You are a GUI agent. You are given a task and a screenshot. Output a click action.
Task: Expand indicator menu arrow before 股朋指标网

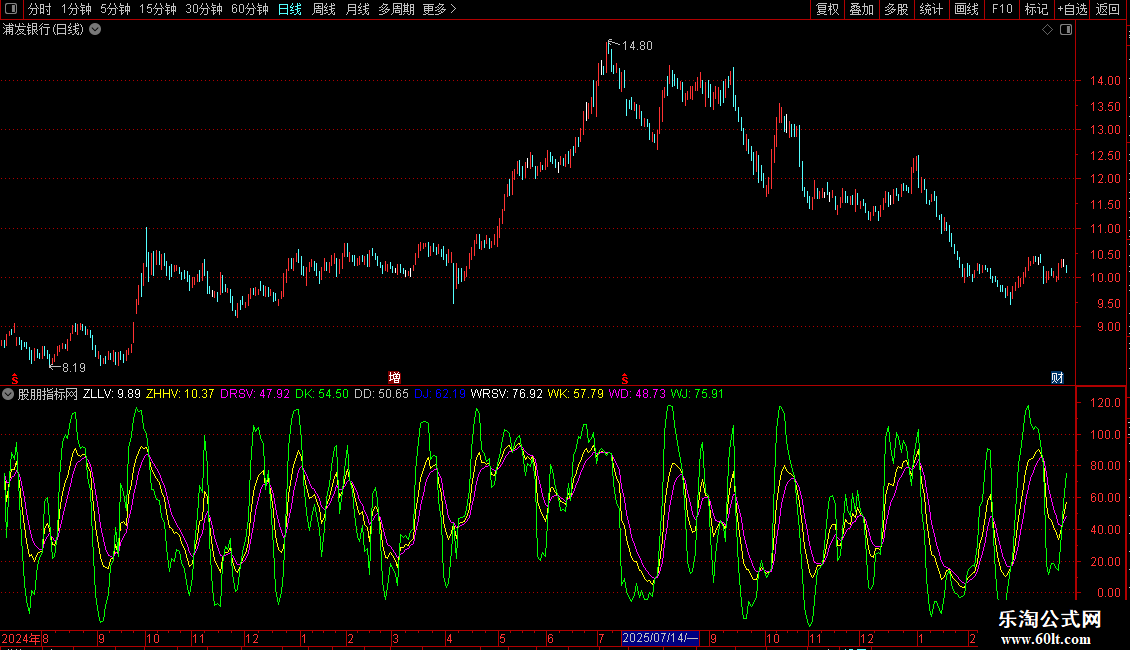[x=8, y=394]
